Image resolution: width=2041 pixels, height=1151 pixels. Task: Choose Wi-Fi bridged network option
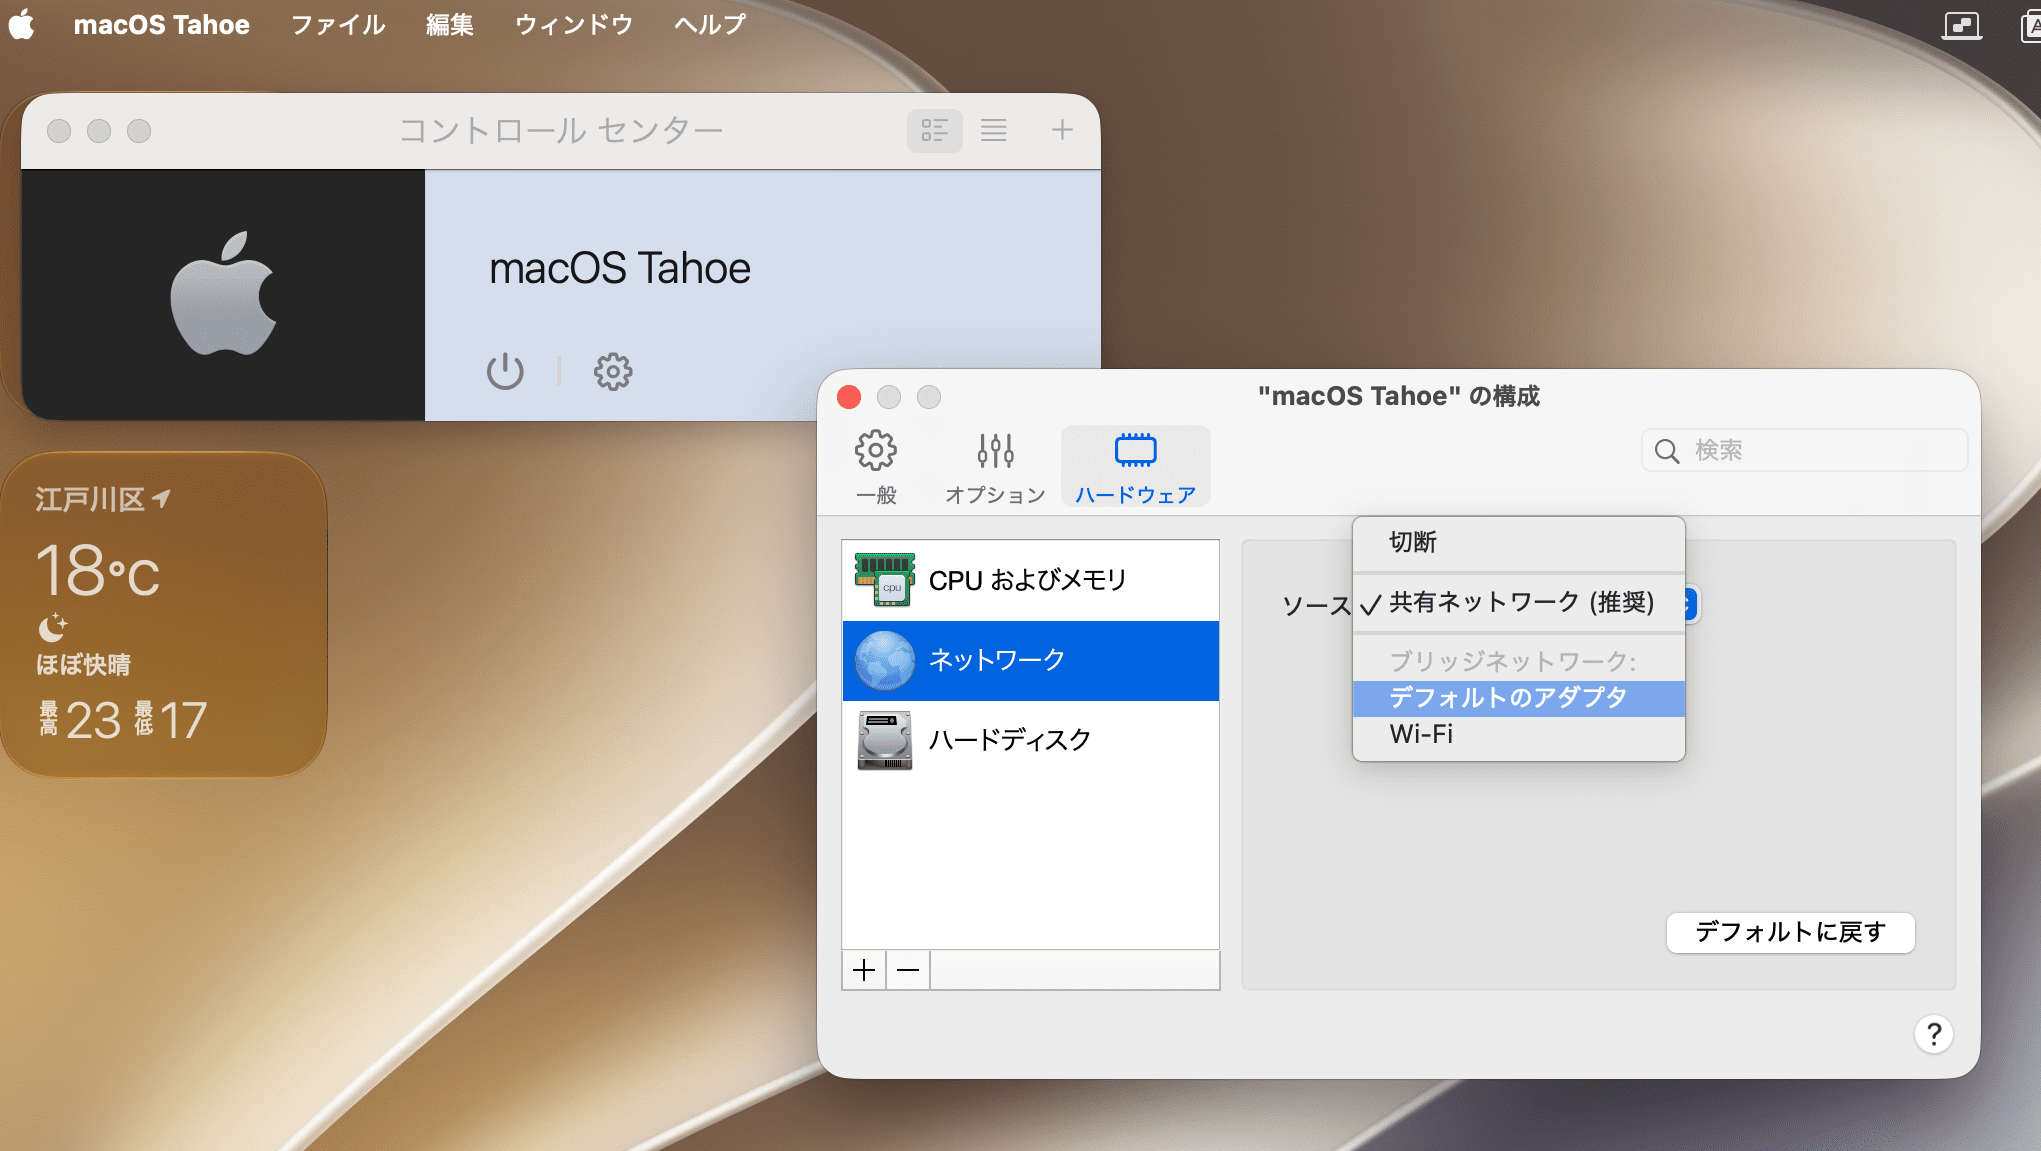(x=1518, y=735)
